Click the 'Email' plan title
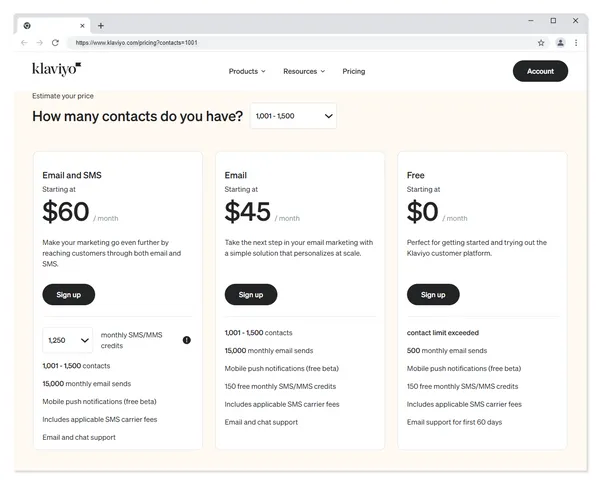The height and width of the screenshot is (484, 600). click(236, 175)
